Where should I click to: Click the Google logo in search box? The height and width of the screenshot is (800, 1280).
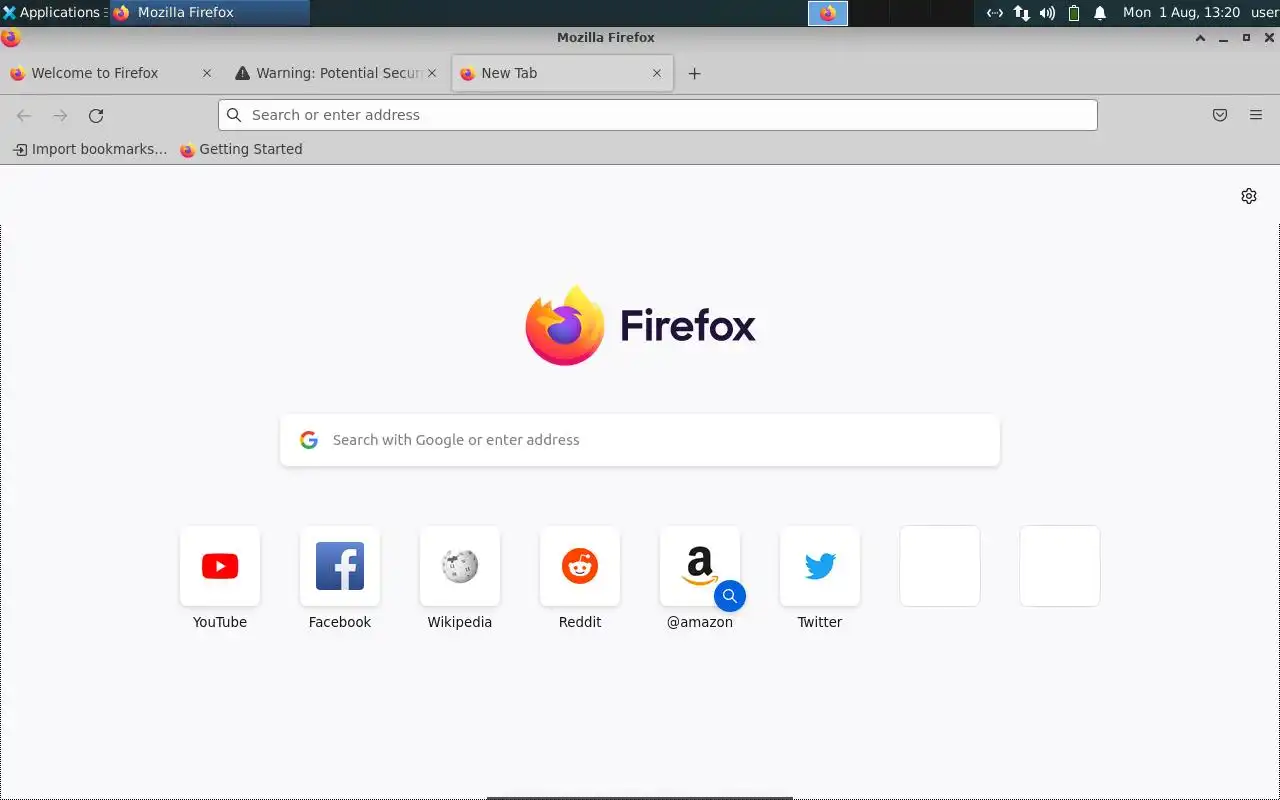(309, 440)
